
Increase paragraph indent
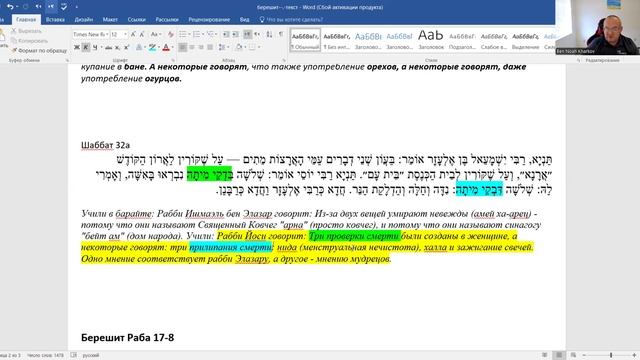coord(236,34)
